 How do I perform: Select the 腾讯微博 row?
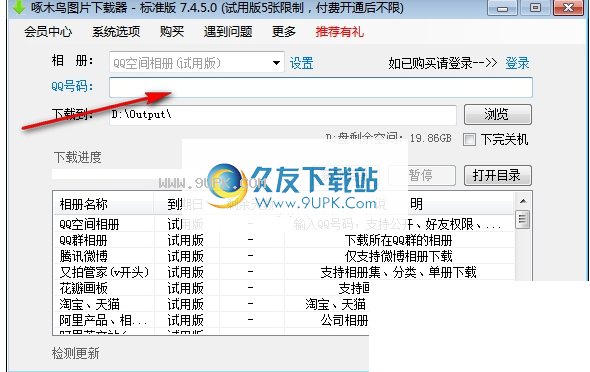pyautogui.click(x=284, y=256)
